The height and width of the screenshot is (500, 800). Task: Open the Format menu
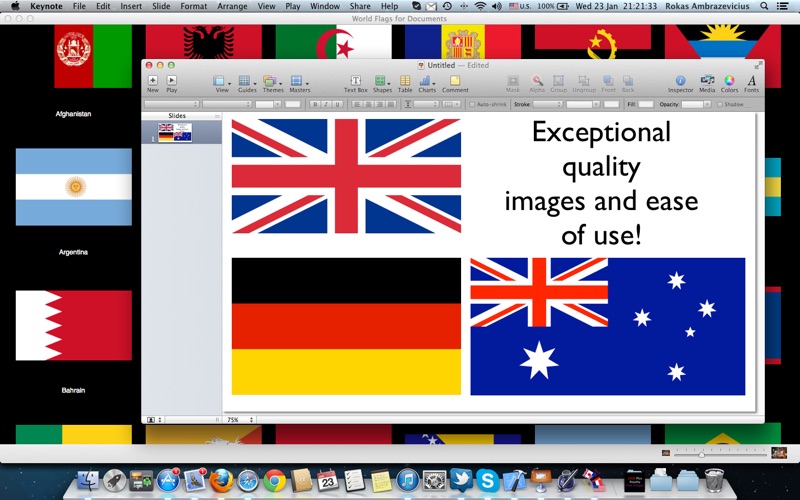coord(194,6)
